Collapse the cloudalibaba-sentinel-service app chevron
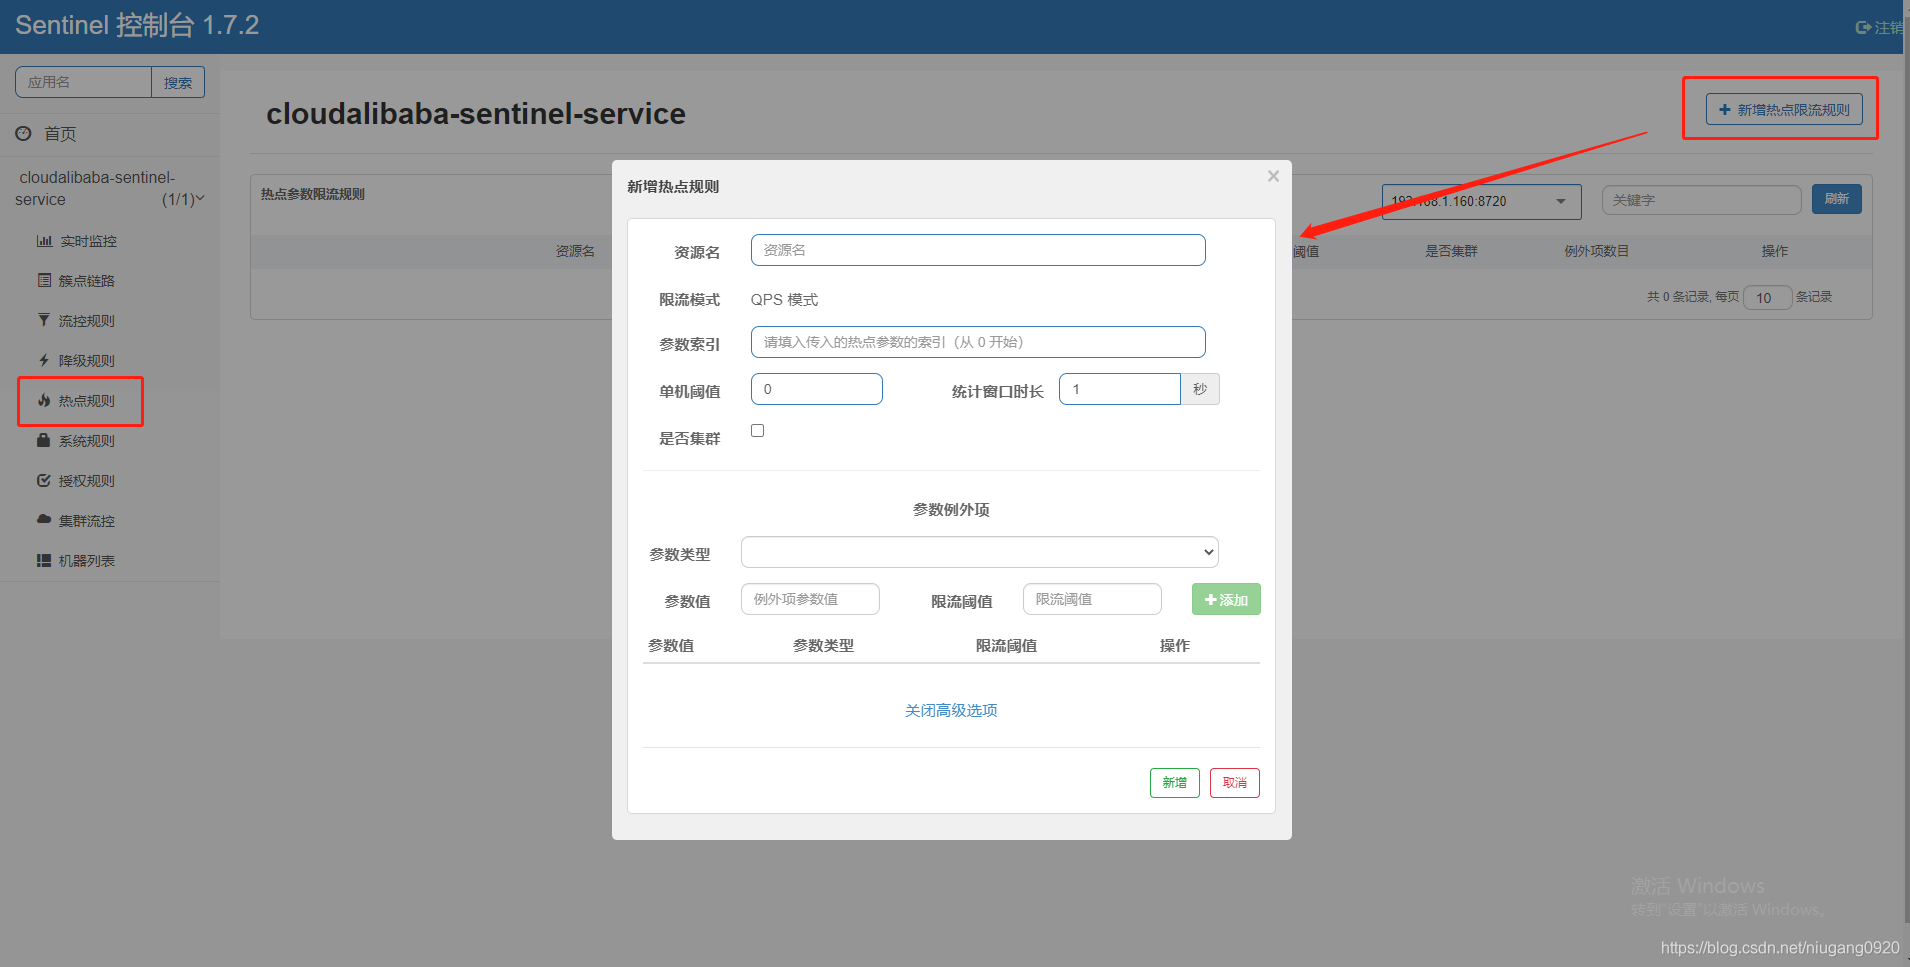 200,198
